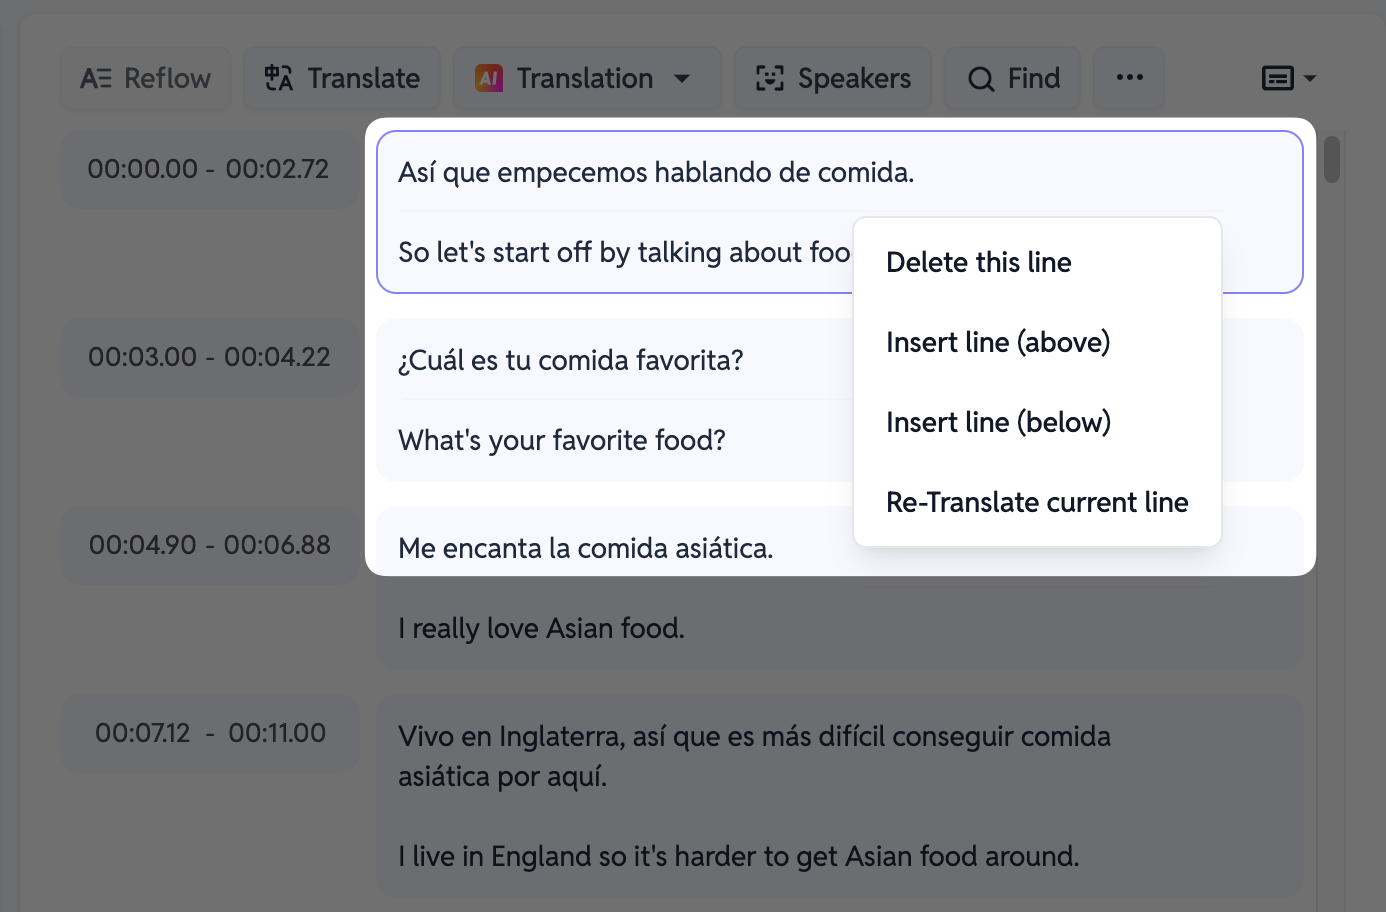Click the Translate language icon
The image size is (1386, 912).
coord(279,78)
